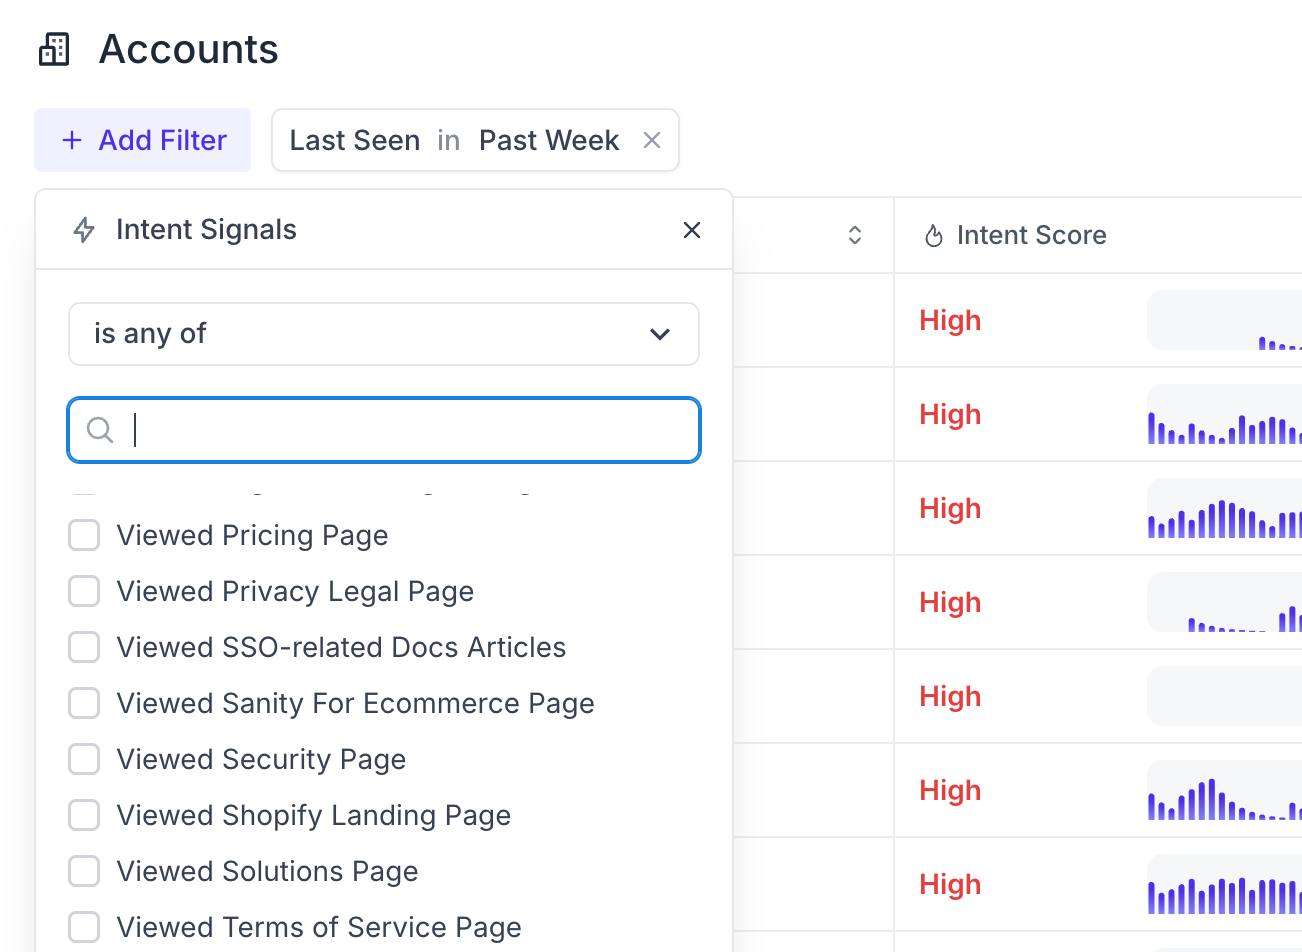This screenshot has width=1302, height=952.
Task: Remove the Last Seen filter chip
Action: click(x=652, y=141)
